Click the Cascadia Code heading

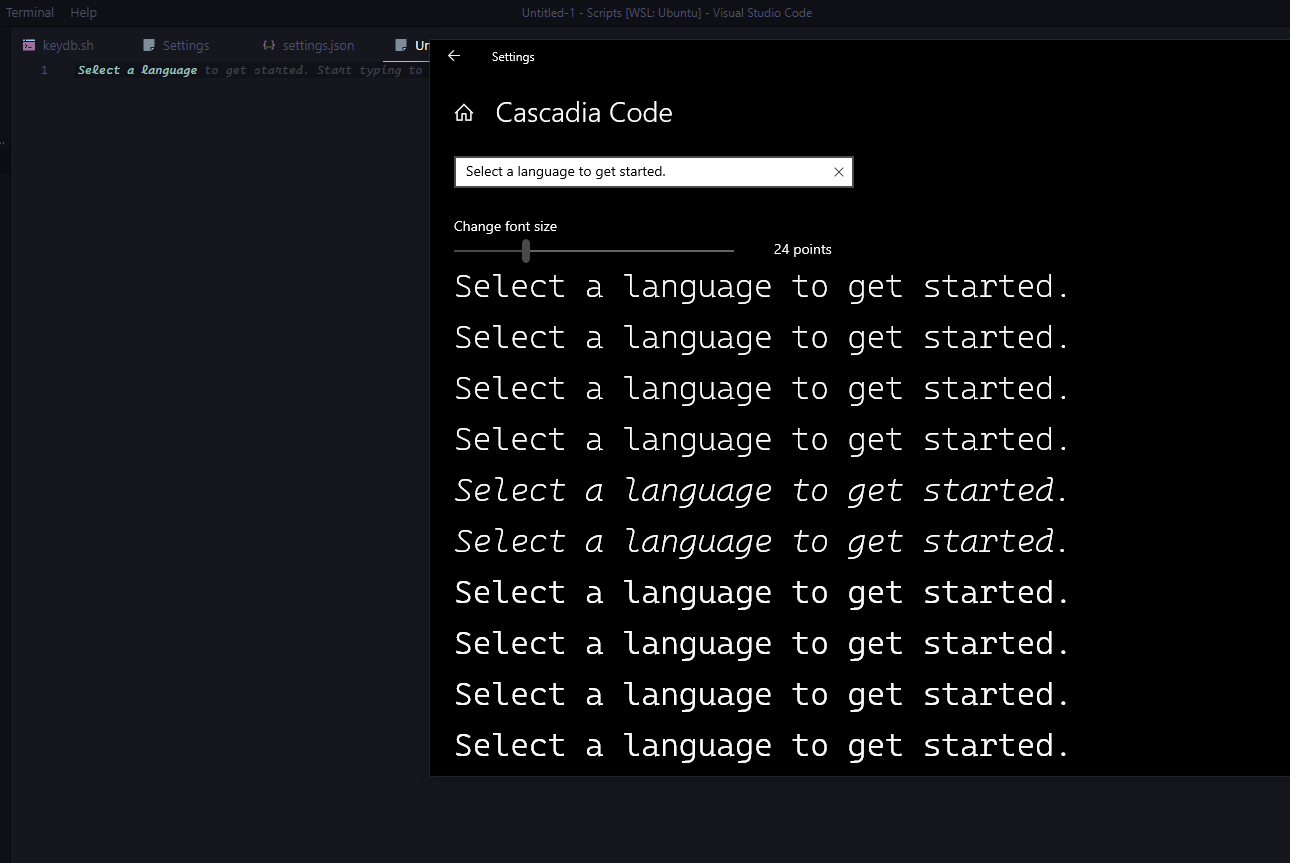pos(584,112)
